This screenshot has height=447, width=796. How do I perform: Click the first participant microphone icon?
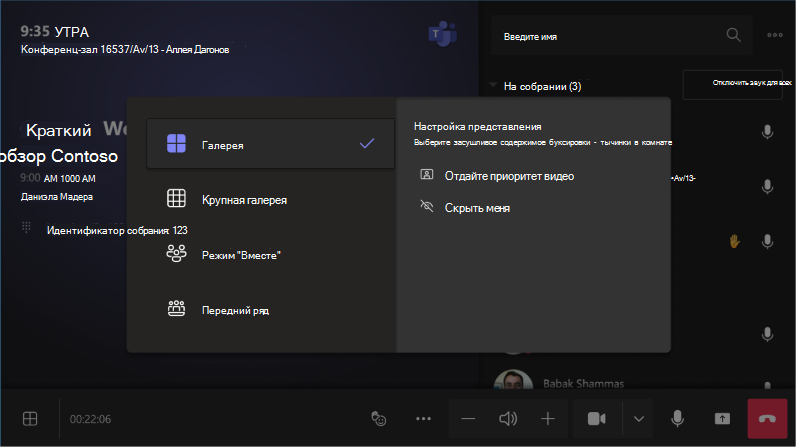[x=768, y=132]
